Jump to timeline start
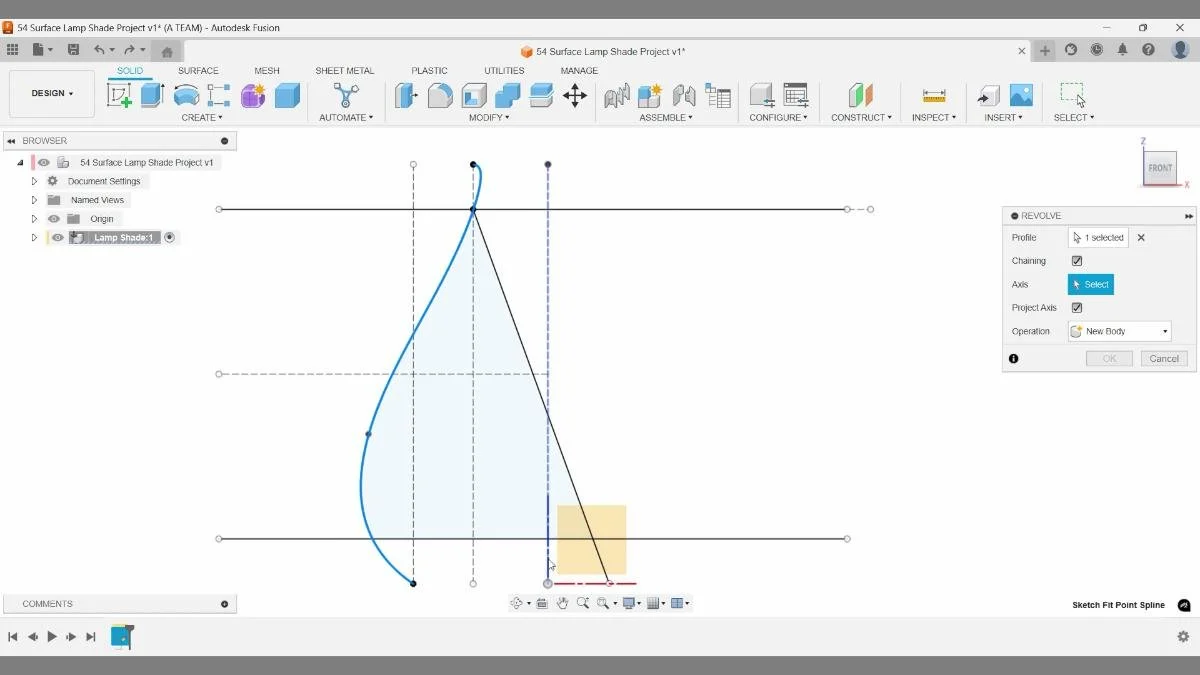This screenshot has height=675, width=1200. coord(13,637)
